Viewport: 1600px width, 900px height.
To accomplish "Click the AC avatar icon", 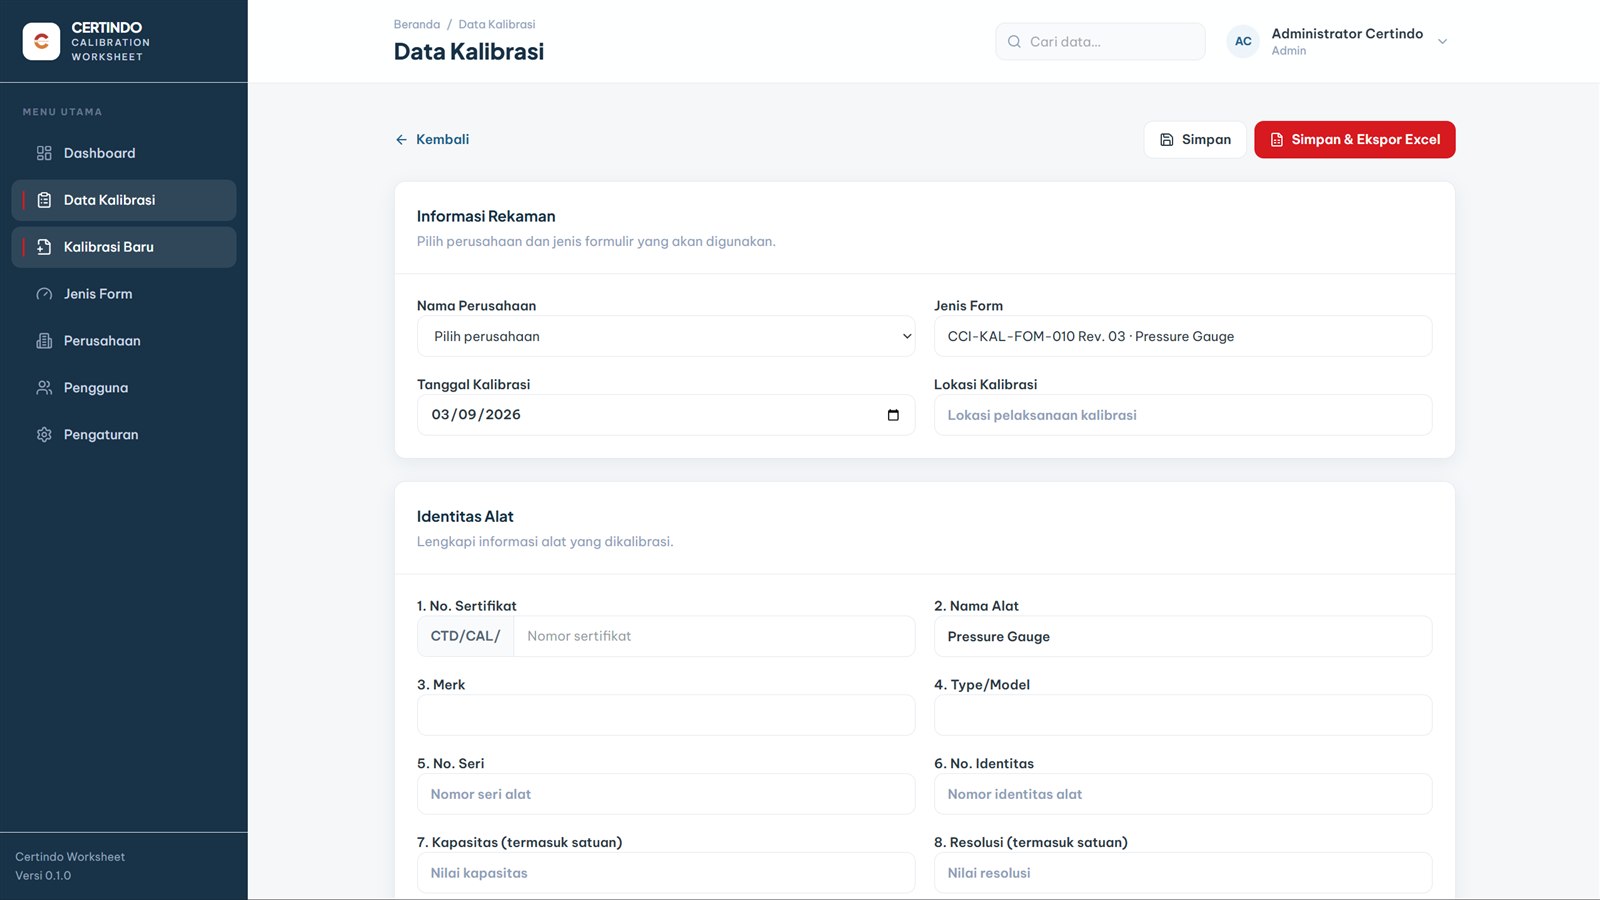I will click(x=1243, y=41).
